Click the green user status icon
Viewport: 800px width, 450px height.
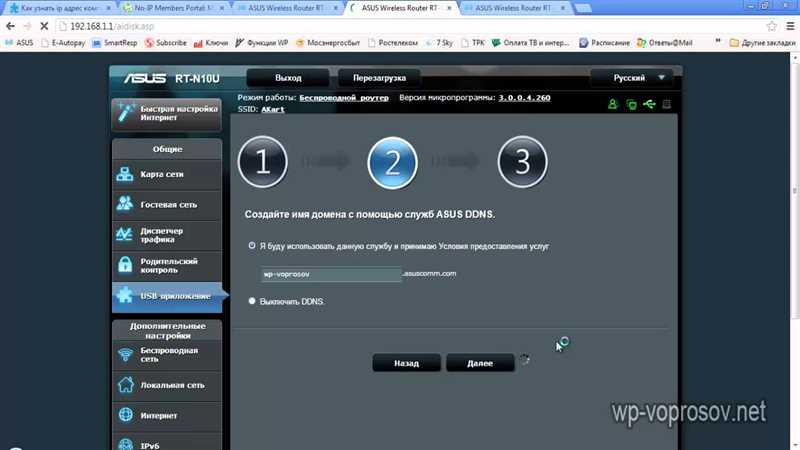613,104
